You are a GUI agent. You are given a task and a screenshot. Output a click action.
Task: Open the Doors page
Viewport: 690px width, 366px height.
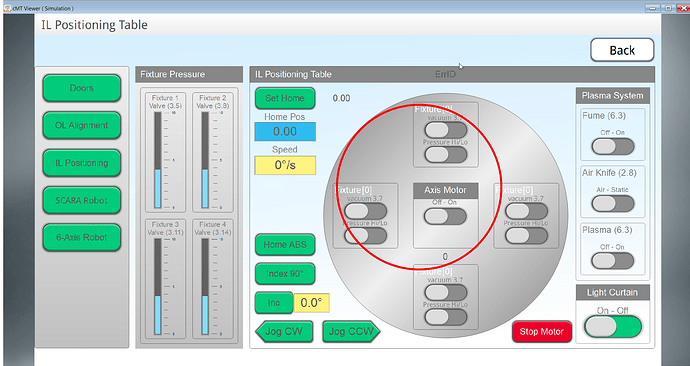point(81,88)
